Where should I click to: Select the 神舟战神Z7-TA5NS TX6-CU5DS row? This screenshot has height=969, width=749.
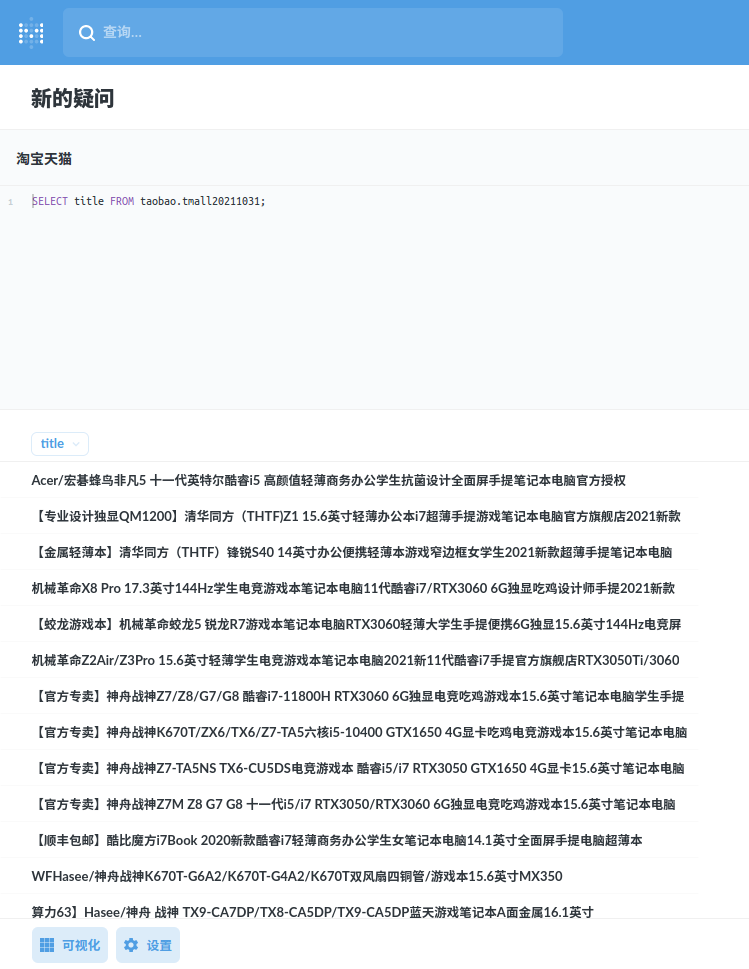click(x=349, y=768)
